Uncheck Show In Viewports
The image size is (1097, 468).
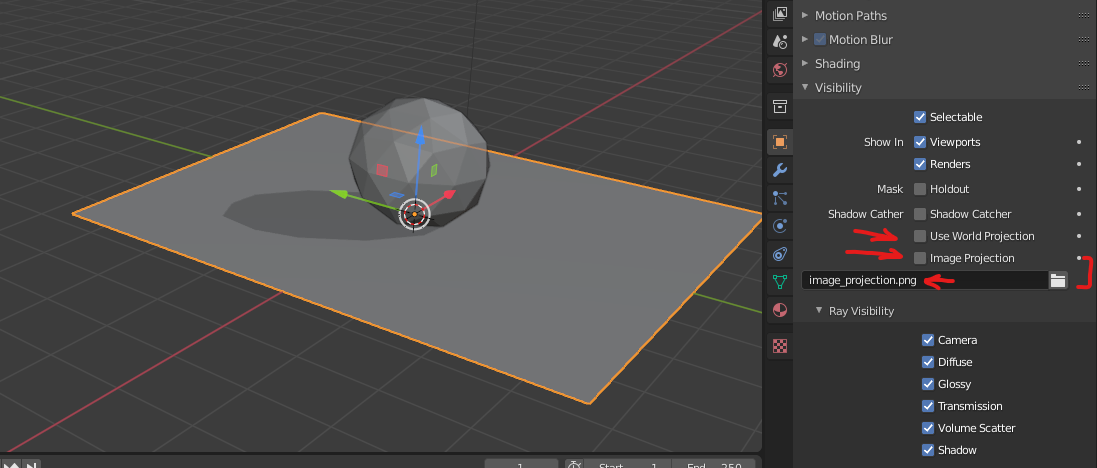920,142
